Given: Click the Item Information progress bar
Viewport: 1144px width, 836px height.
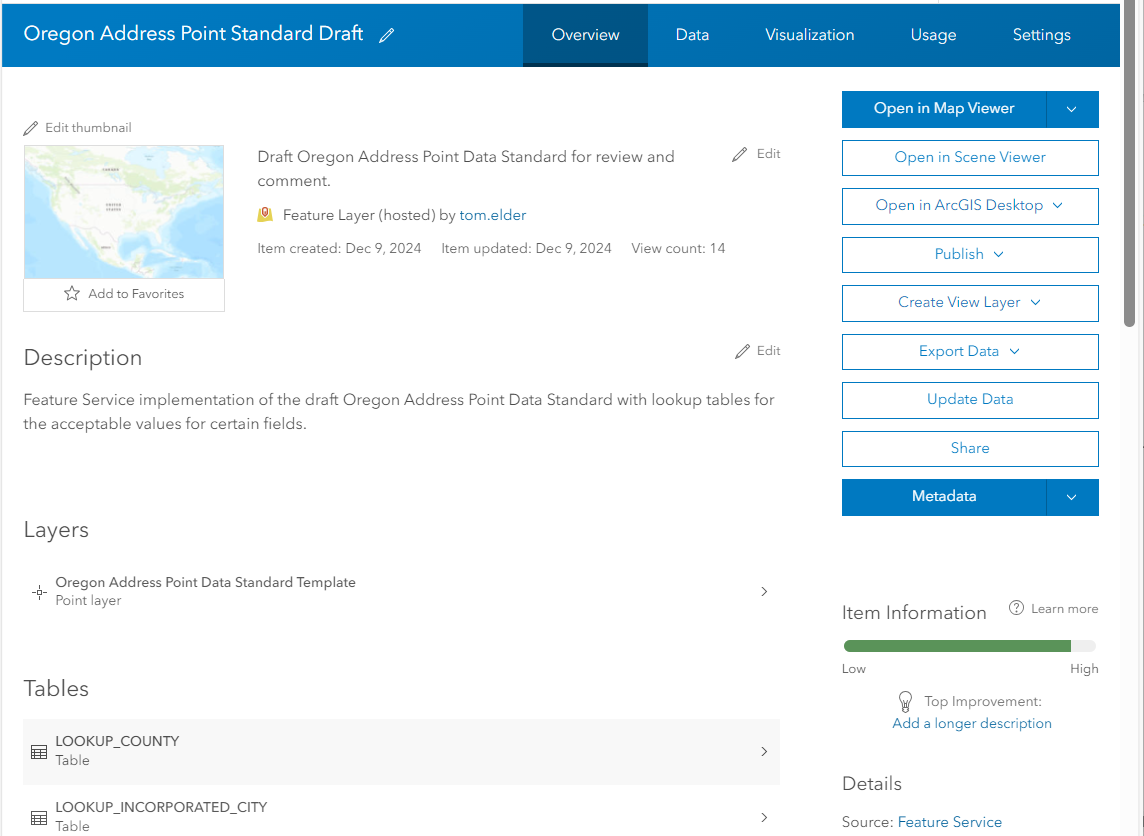Looking at the screenshot, I should 969,646.
